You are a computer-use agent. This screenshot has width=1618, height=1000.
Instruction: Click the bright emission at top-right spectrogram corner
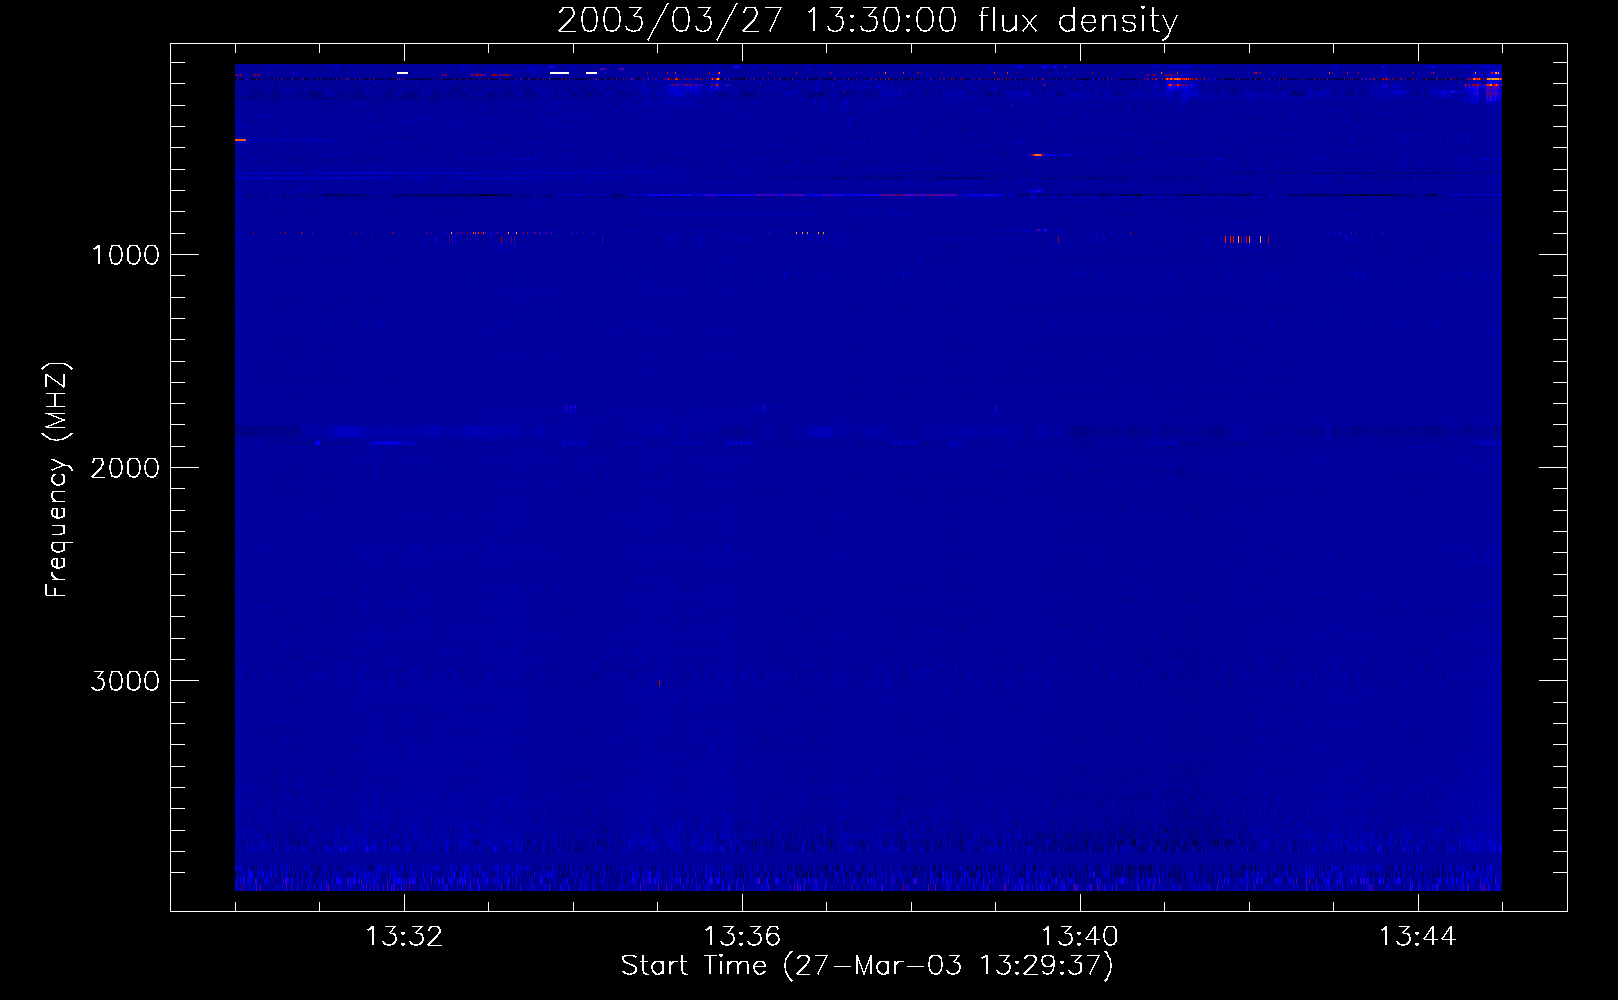coord(1490,79)
